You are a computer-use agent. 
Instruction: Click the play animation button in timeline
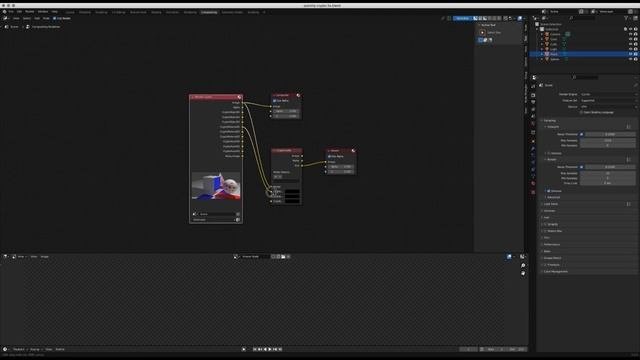[x=270, y=349]
